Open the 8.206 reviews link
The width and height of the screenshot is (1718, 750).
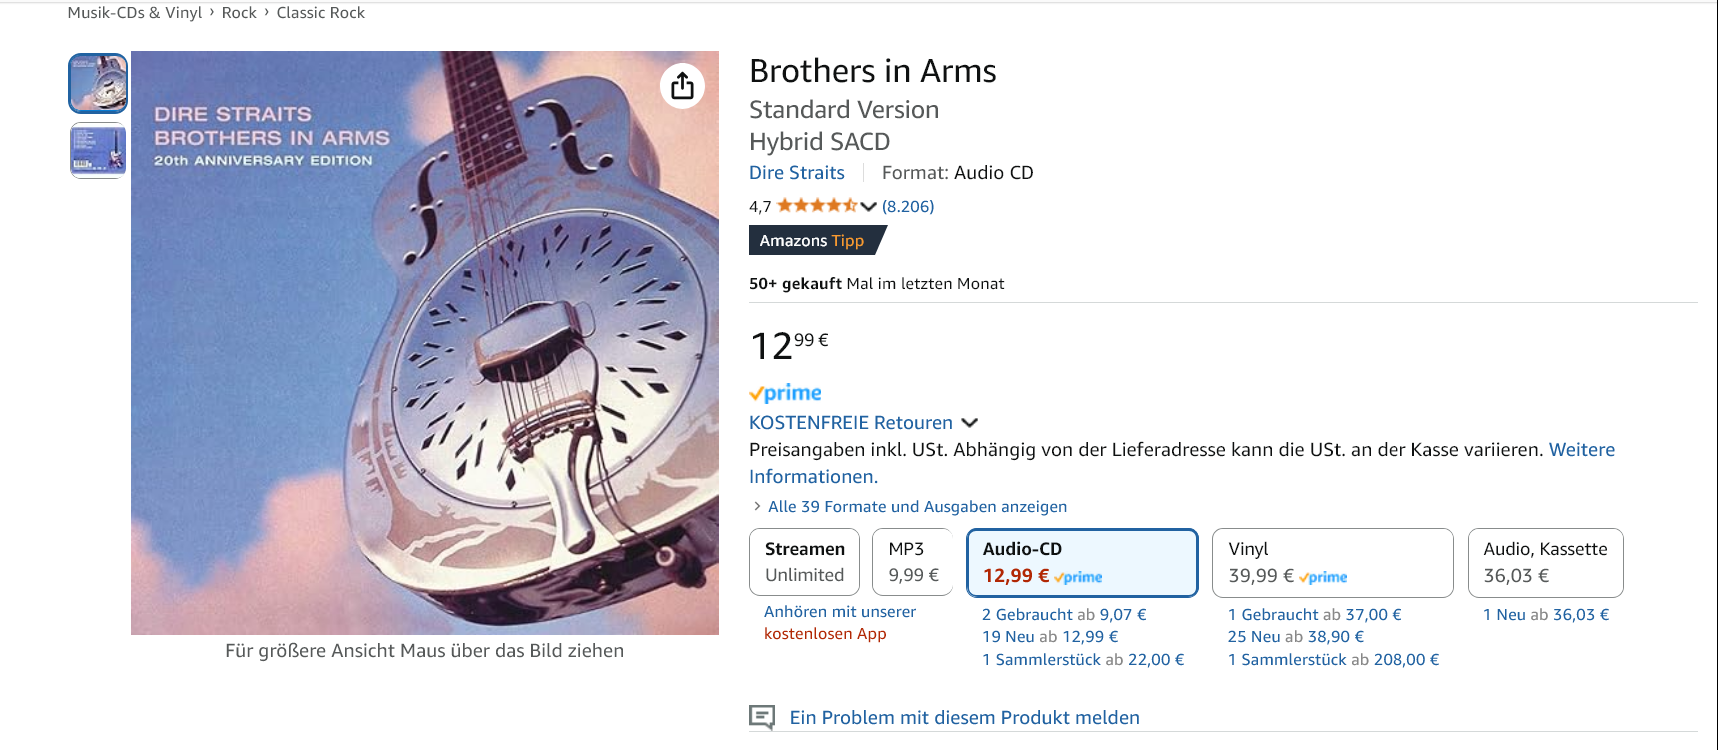click(908, 207)
